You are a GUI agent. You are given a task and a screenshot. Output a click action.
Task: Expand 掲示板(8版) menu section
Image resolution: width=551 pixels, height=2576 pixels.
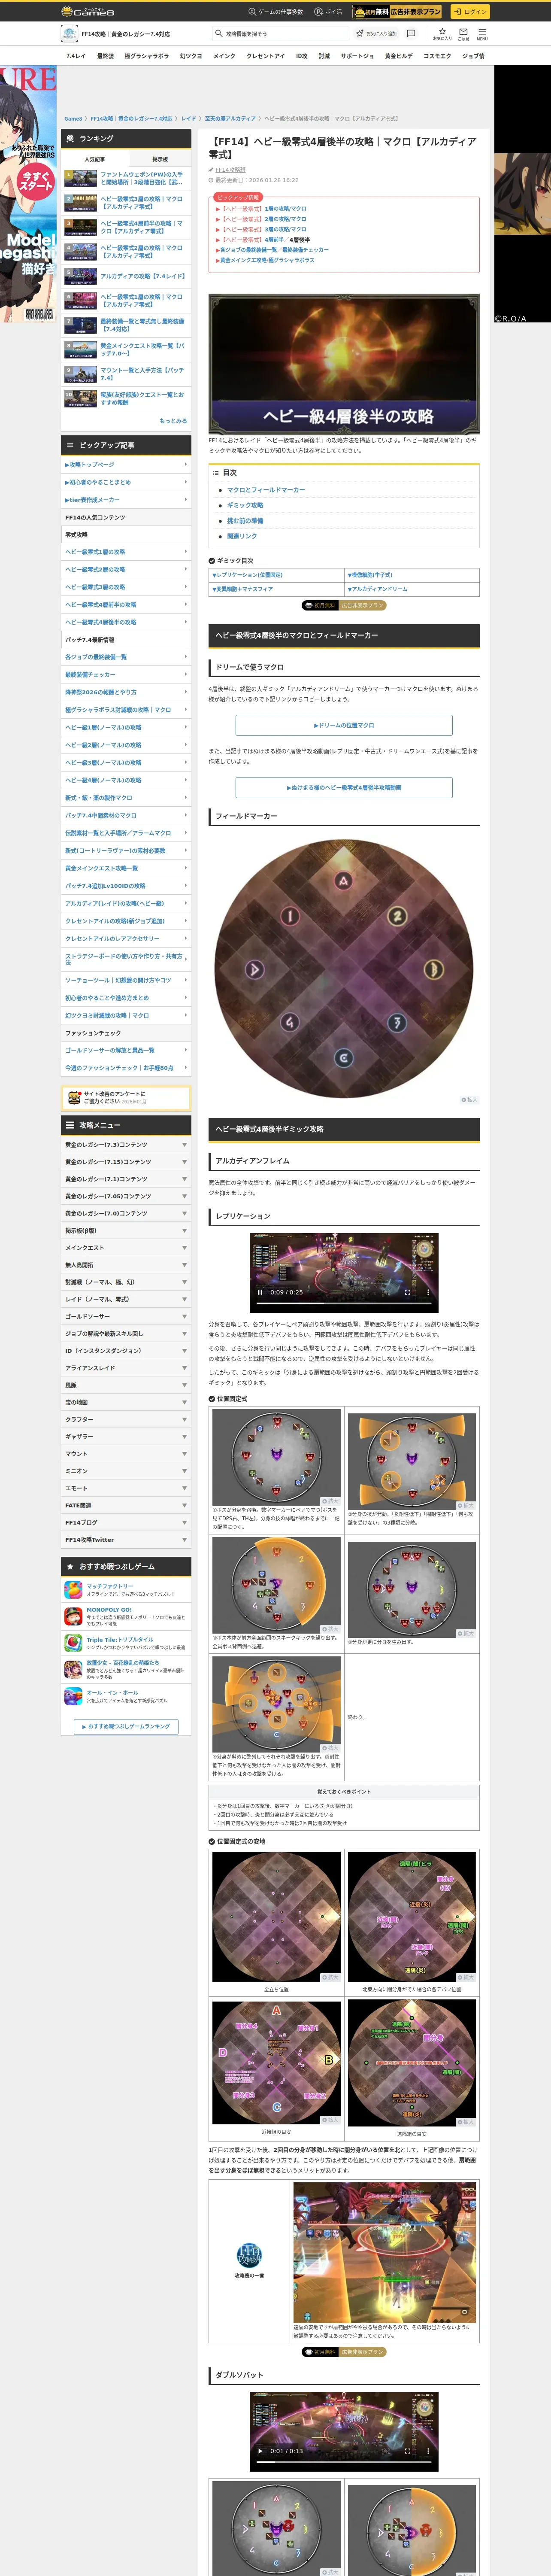pyautogui.click(x=126, y=1230)
